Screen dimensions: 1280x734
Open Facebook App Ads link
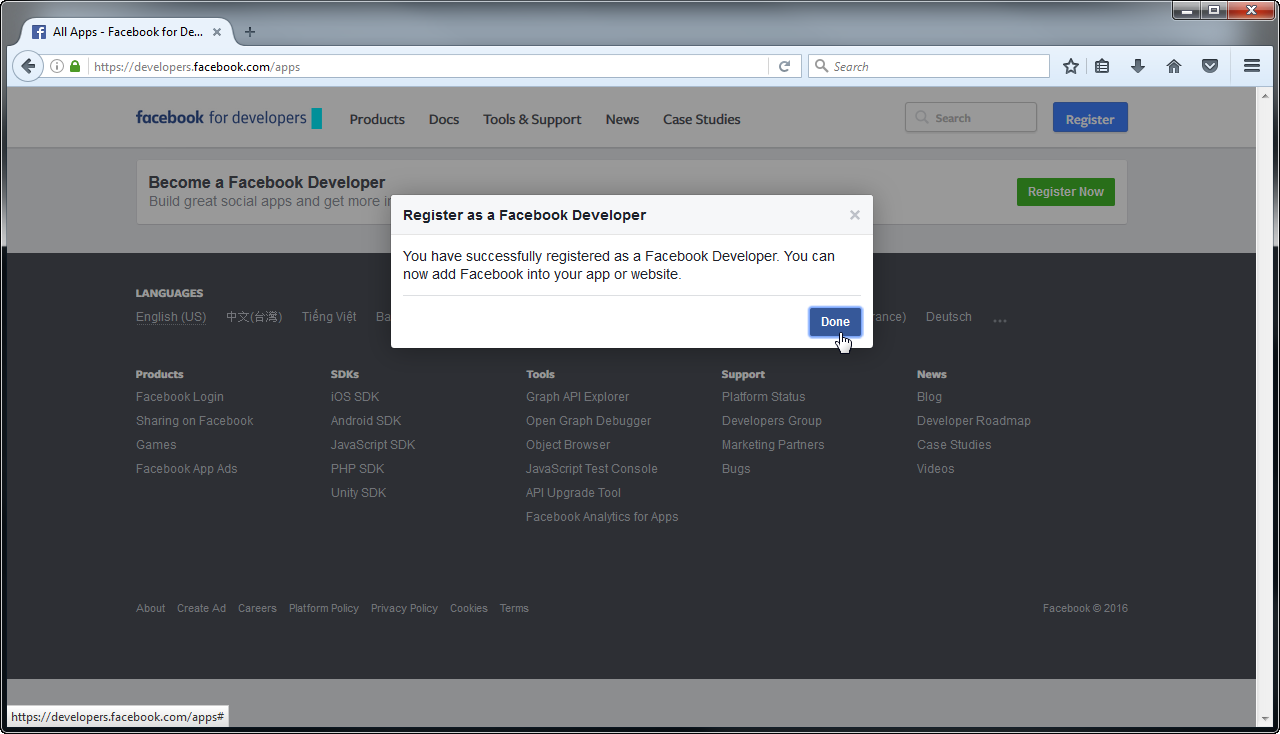pos(187,469)
